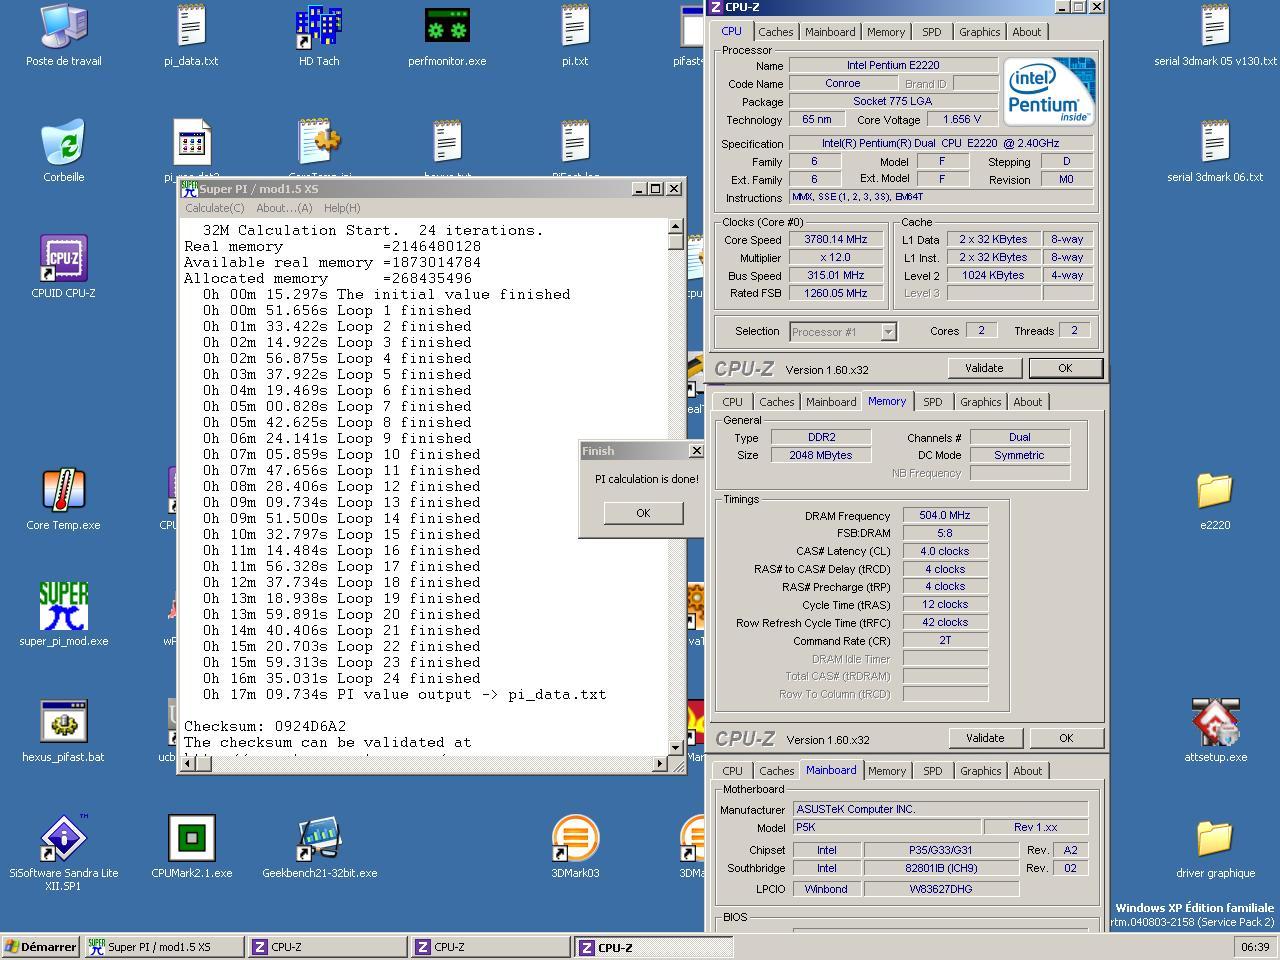Image resolution: width=1280 pixels, height=960 pixels.
Task: Activate second CPU-Z taskbar button
Action: coord(491,947)
